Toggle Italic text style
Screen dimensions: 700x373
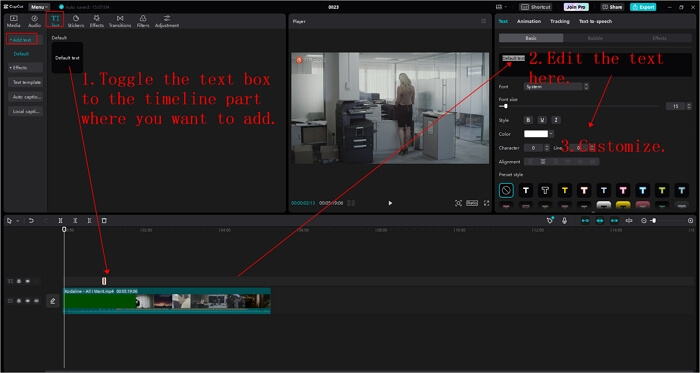[x=556, y=120]
